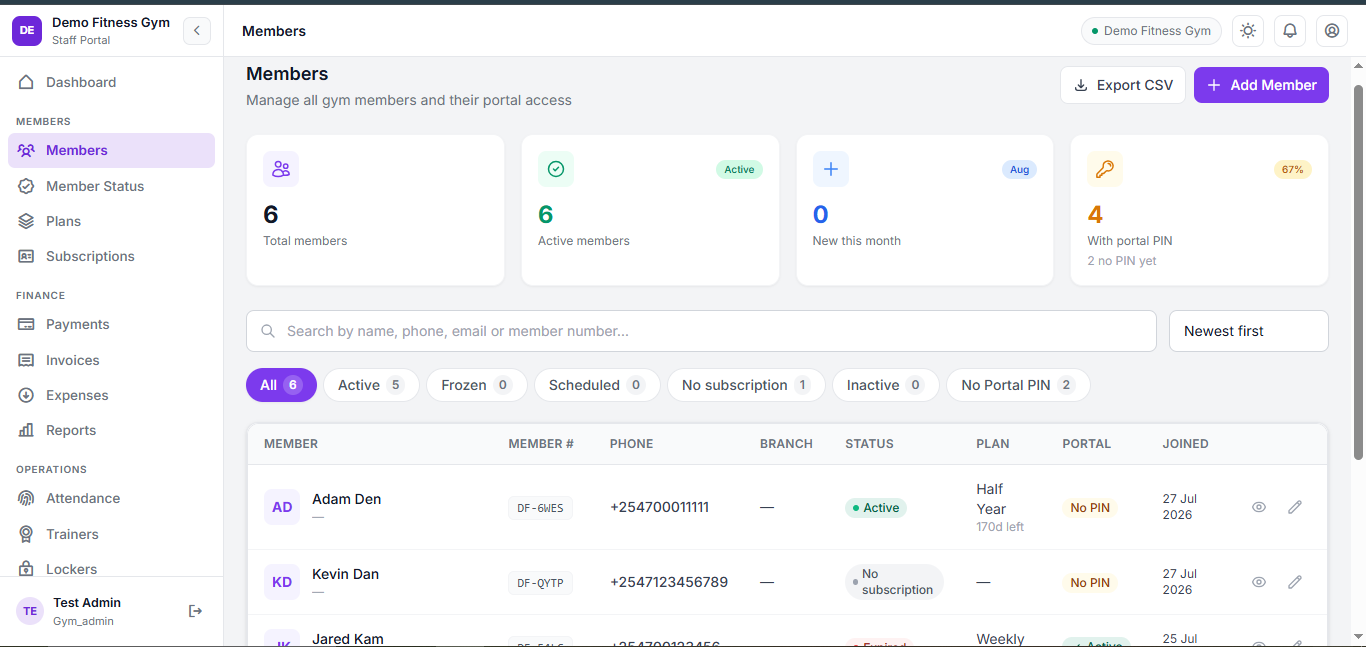
Task: Select the All filter tab
Action: [281, 385]
